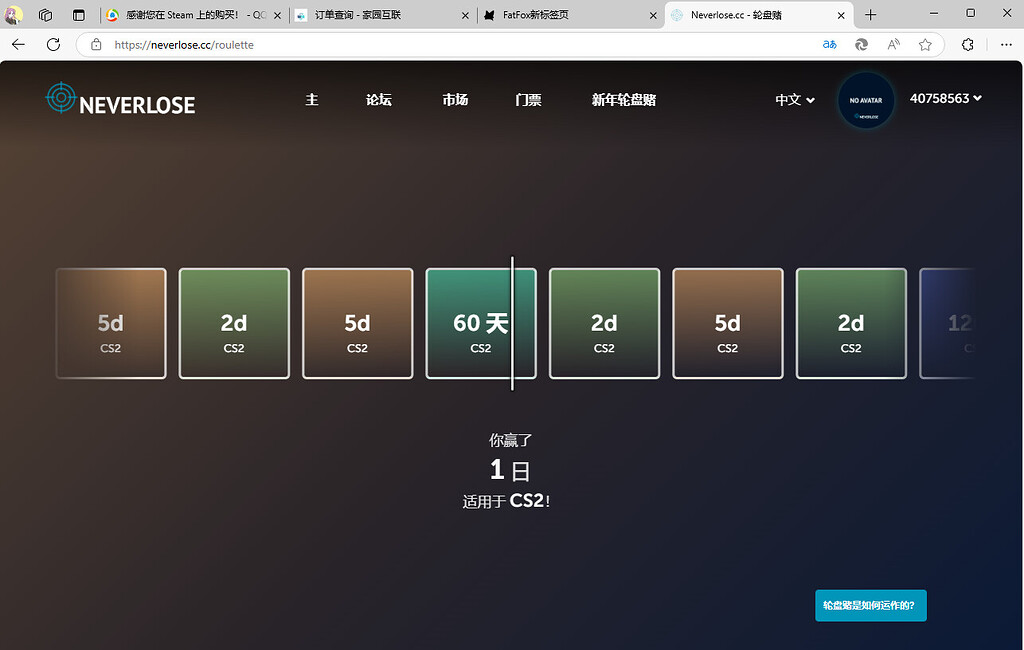Screen dimensions: 1024x650
Task: Expand the 中文 language dropdown
Action: point(793,100)
